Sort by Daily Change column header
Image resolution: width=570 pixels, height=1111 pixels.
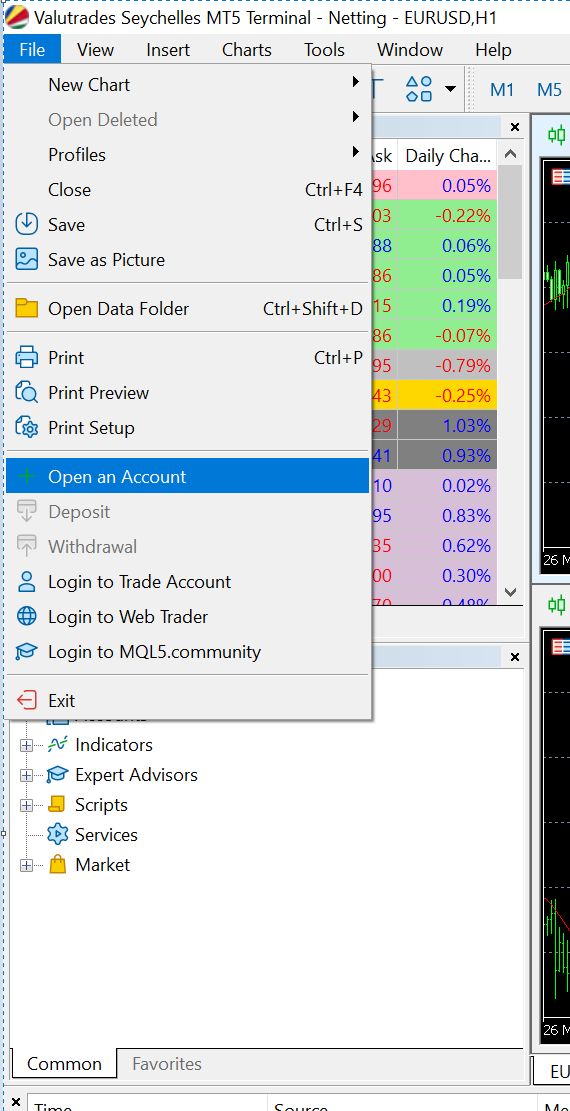[448, 155]
